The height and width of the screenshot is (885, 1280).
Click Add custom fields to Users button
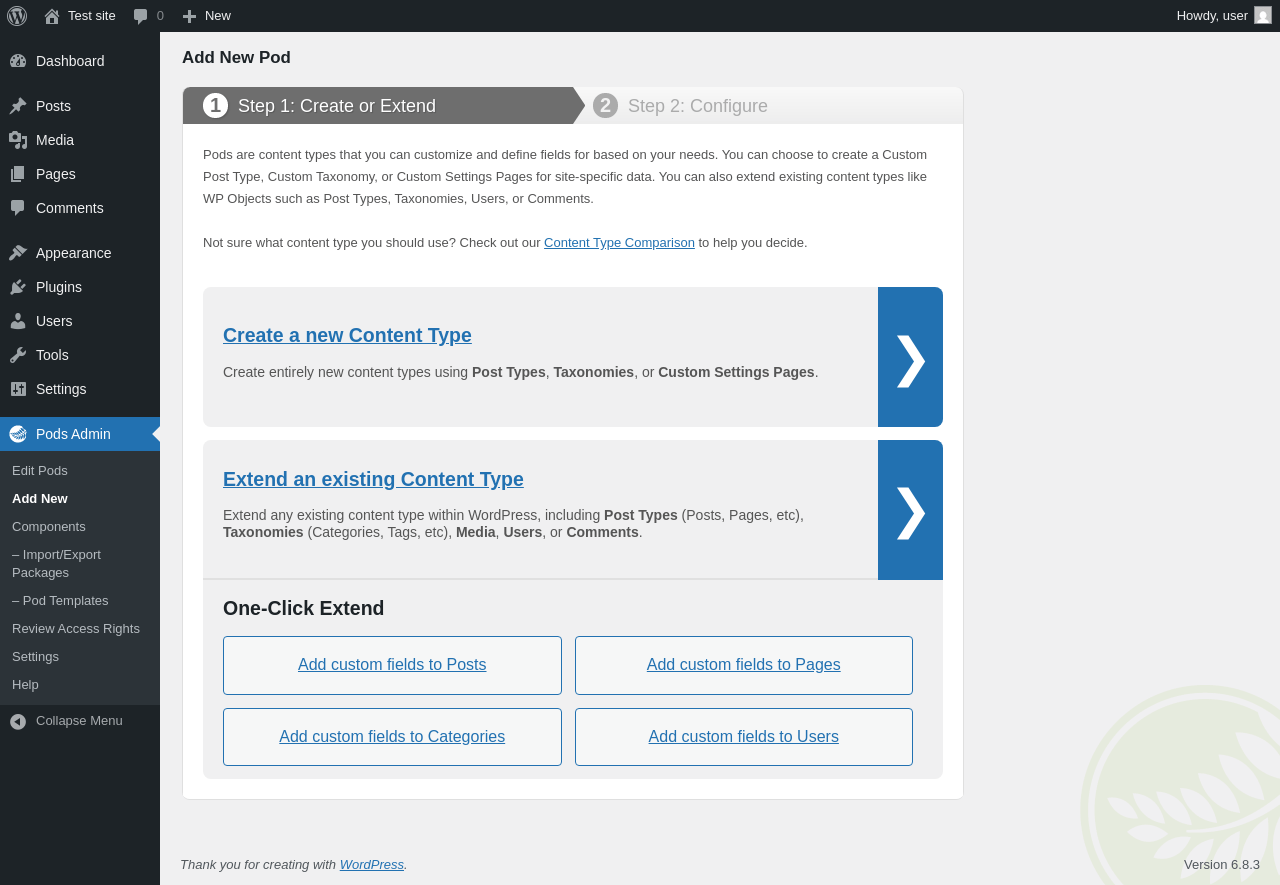[744, 737]
